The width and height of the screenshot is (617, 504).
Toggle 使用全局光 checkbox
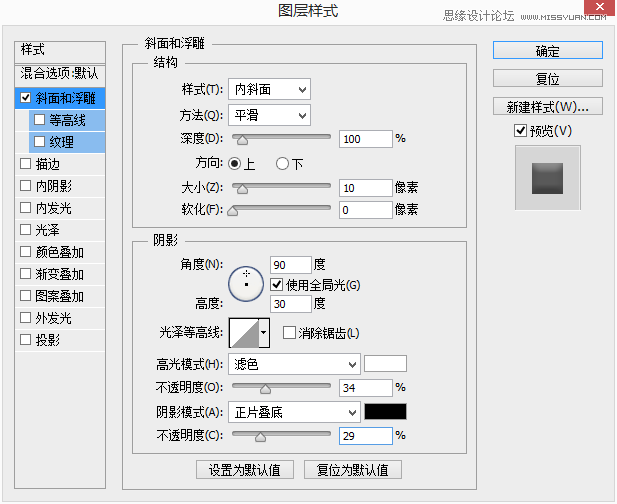277,284
